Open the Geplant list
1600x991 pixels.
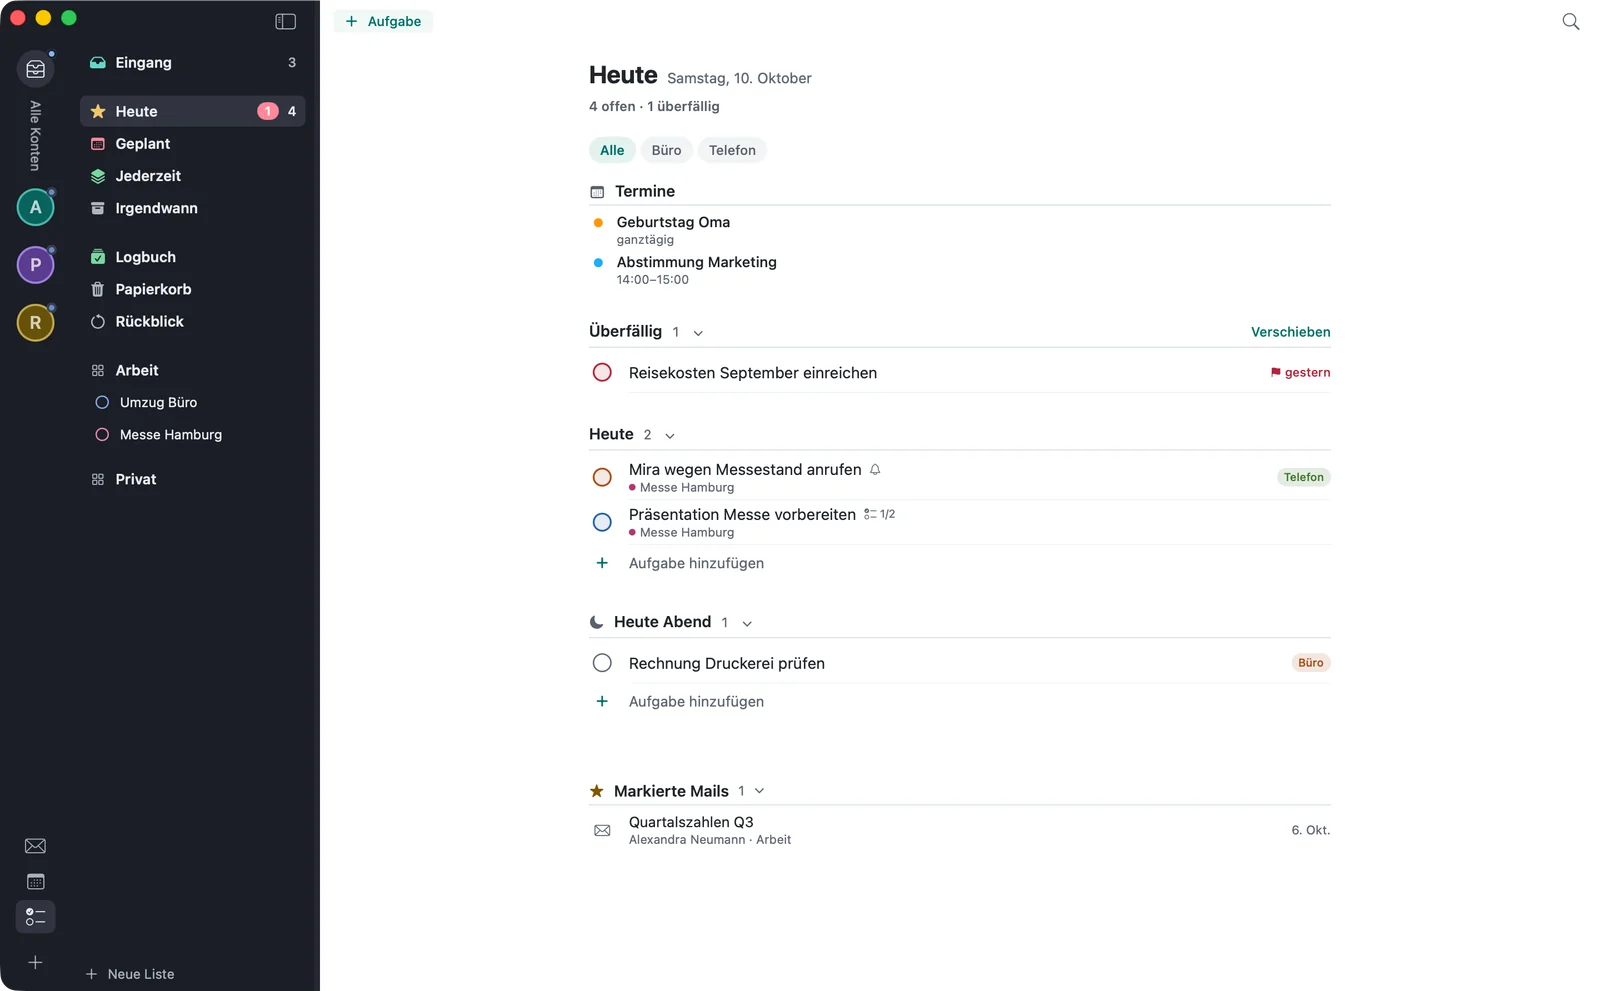(x=192, y=144)
